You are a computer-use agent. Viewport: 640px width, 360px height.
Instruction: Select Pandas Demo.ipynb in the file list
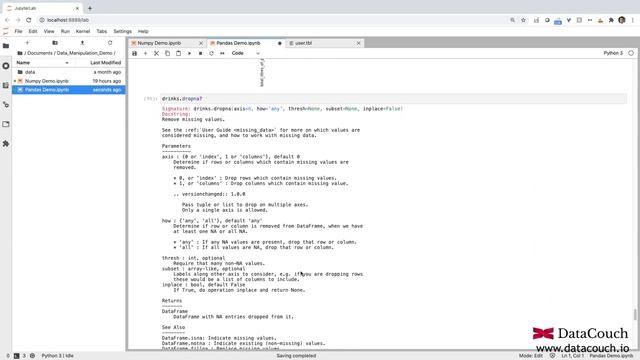click(x=69, y=90)
